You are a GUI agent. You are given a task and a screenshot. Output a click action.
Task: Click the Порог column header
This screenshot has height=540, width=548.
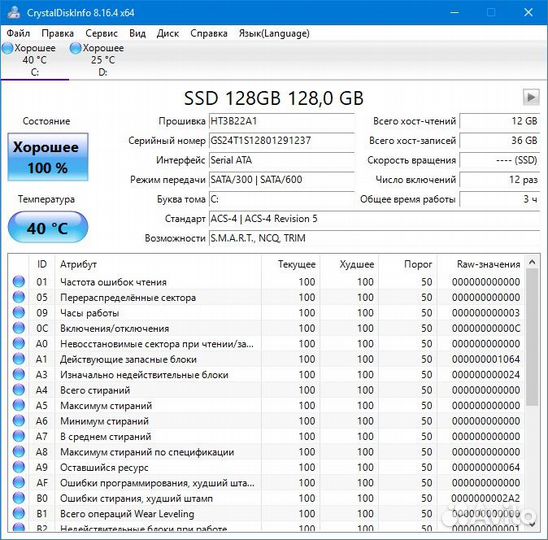pos(408,264)
